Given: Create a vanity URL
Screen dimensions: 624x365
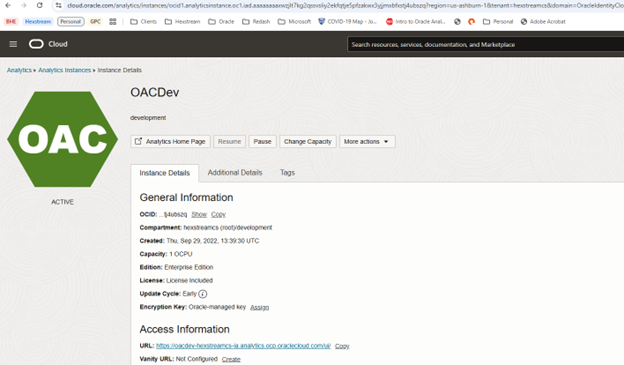Looking at the screenshot, I should click(x=231, y=359).
